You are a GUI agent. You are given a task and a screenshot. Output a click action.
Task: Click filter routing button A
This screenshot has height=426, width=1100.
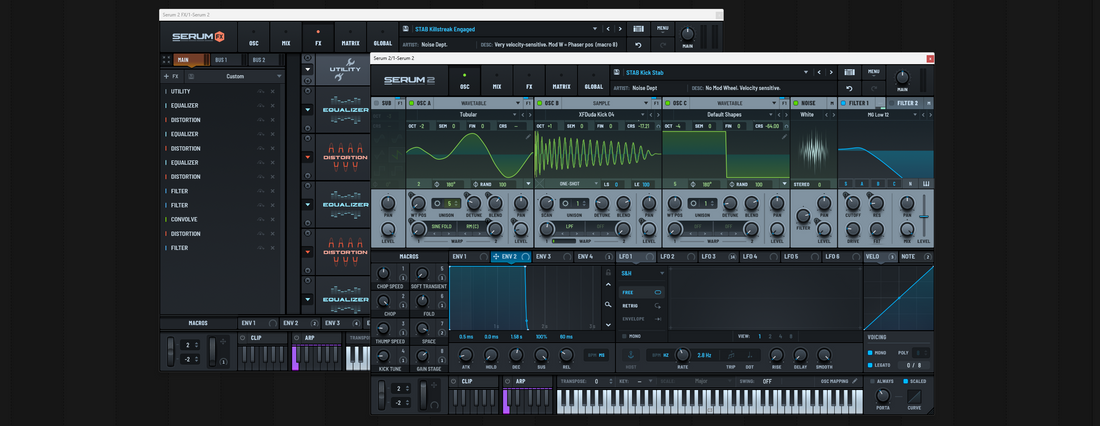(861, 184)
